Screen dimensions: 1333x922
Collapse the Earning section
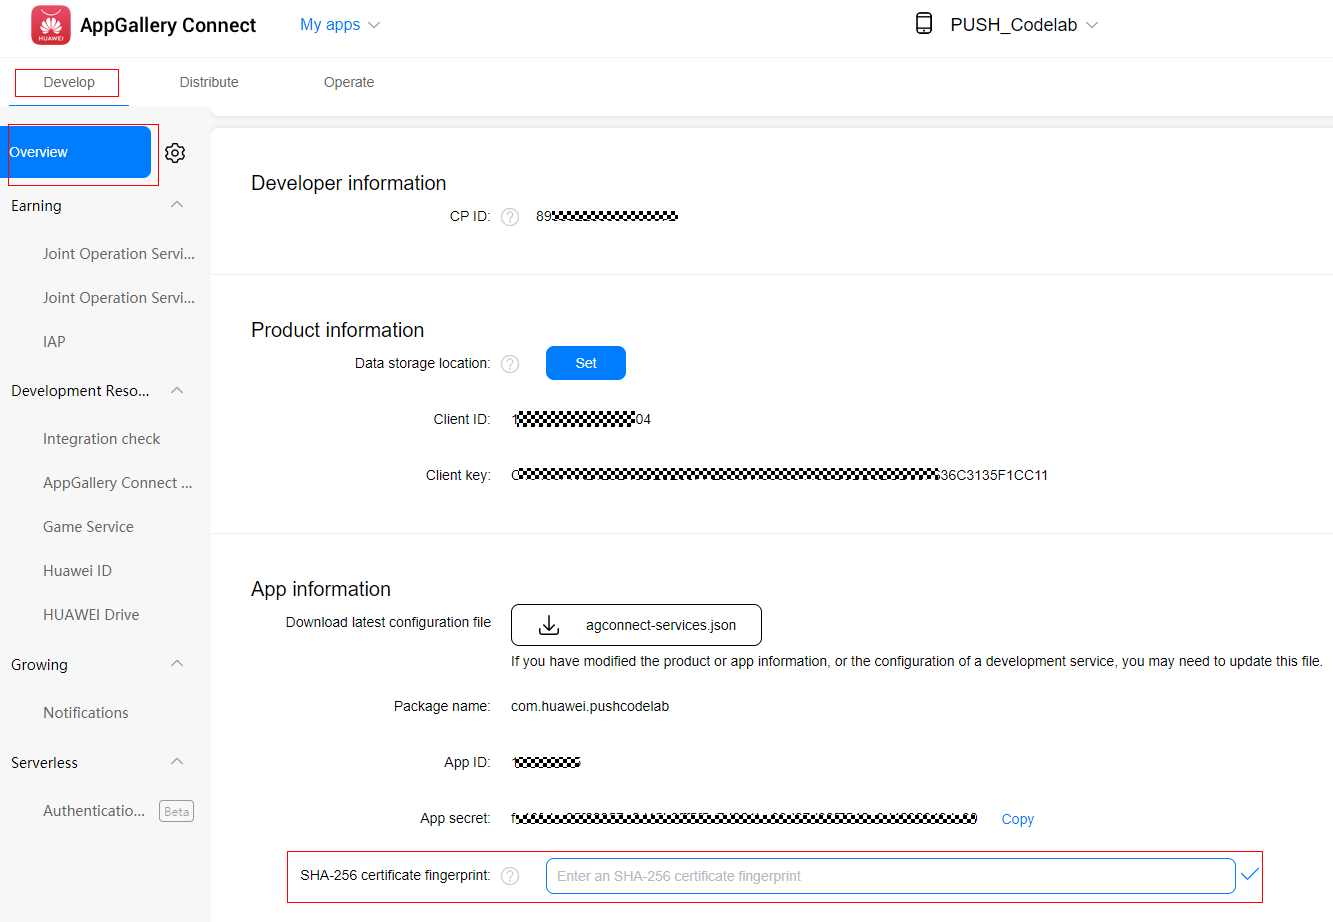pyautogui.click(x=177, y=205)
